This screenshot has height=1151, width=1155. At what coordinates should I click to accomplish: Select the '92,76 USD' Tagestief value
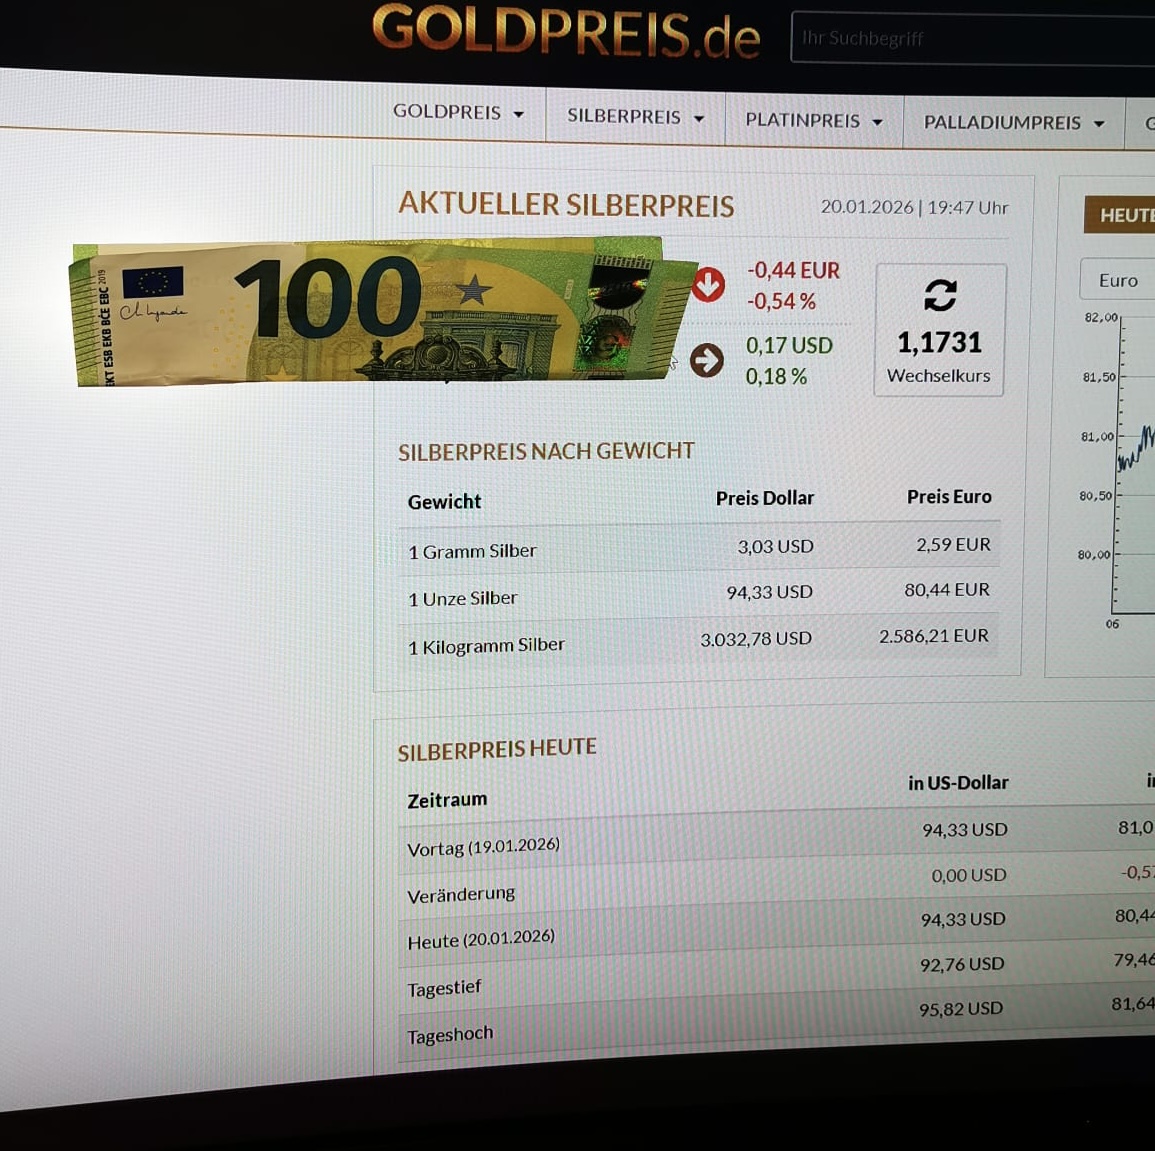click(962, 964)
